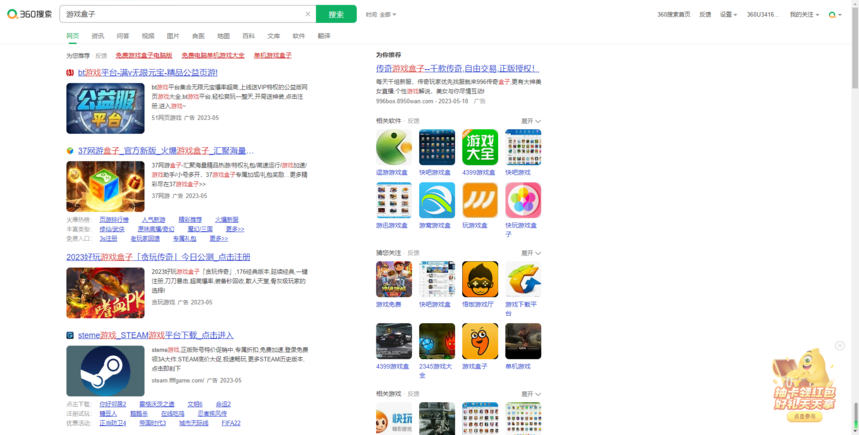Click the Steam logo thumbnail
The height and width of the screenshot is (435, 859).
click(105, 371)
